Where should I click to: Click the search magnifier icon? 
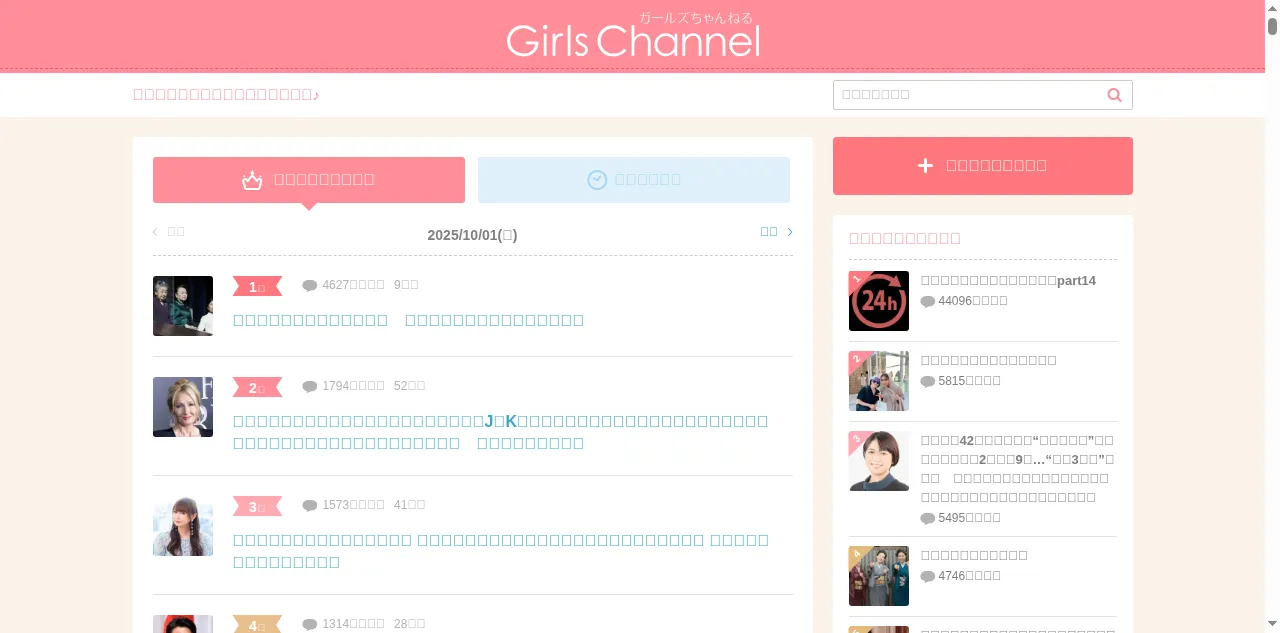1114,95
